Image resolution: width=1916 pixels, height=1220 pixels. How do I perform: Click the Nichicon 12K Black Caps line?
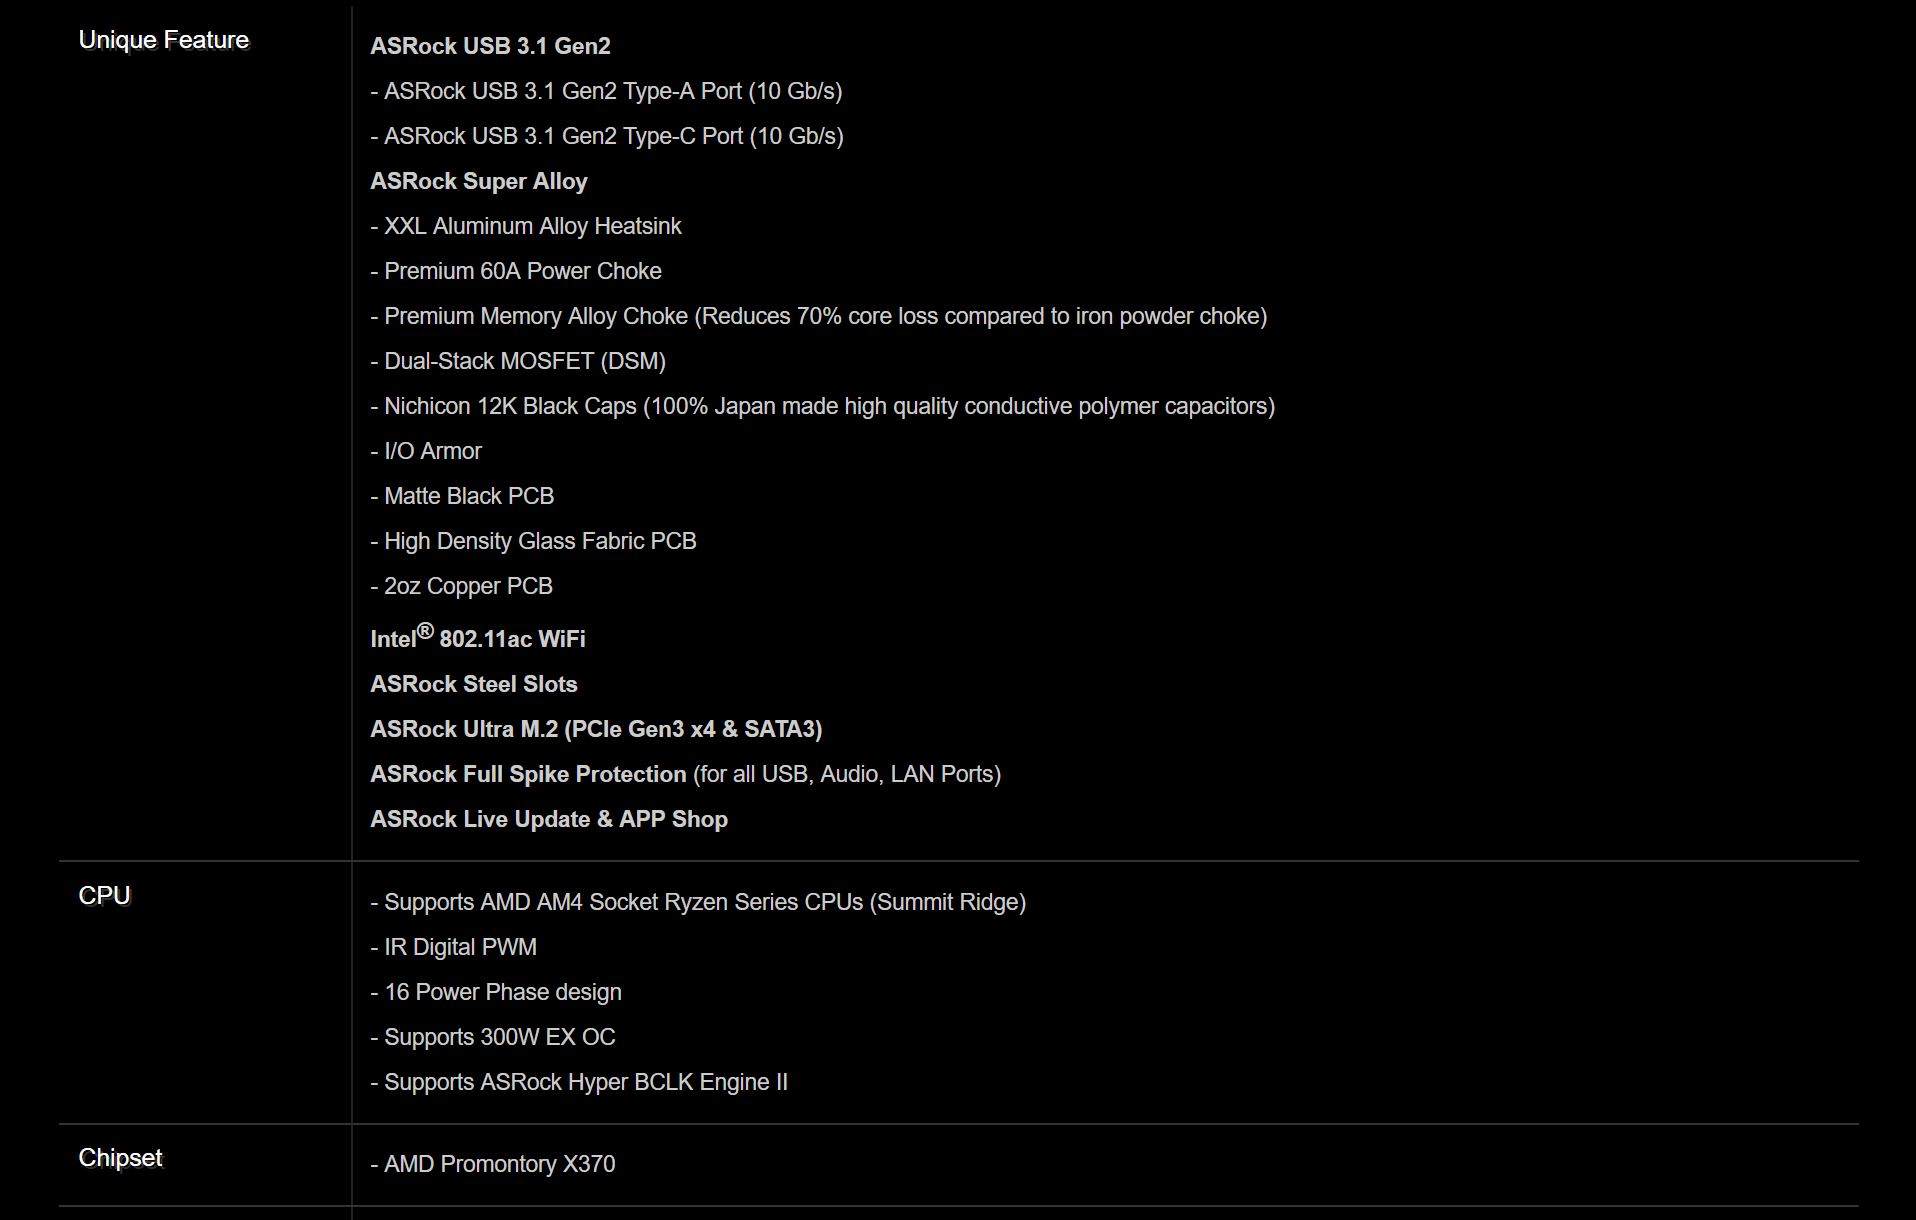[822, 406]
